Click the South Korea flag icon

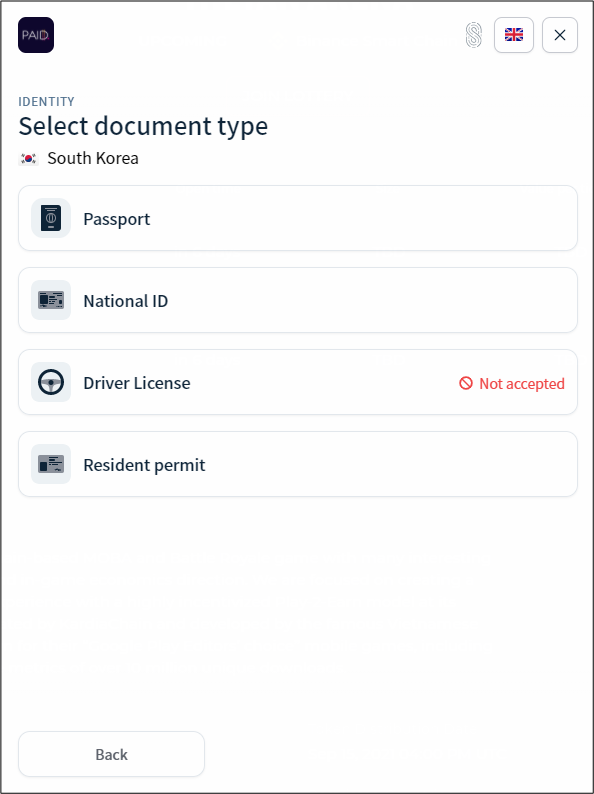tap(28, 158)
